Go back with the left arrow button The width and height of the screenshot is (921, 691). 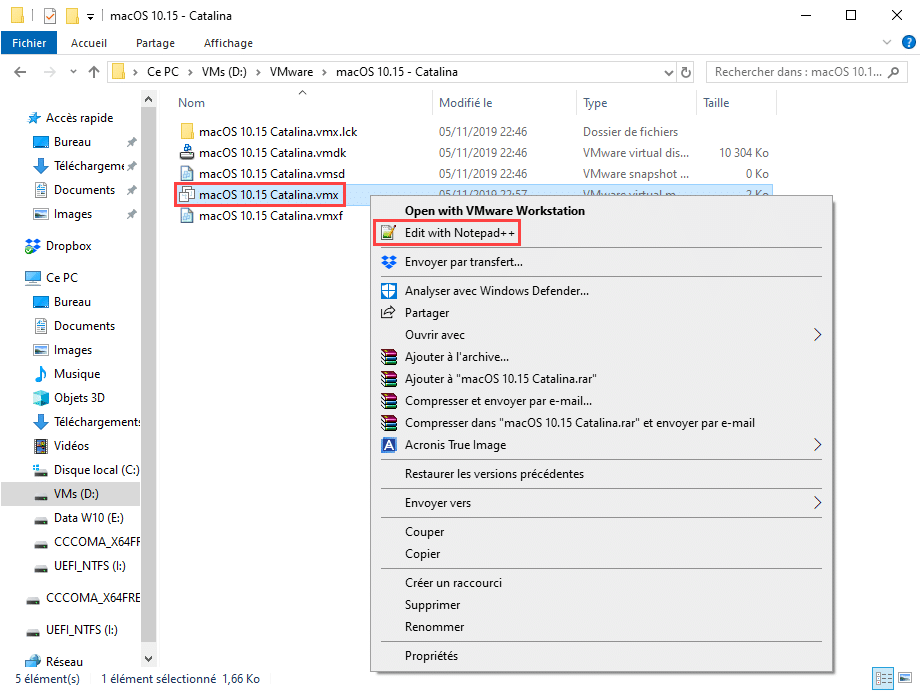point(20,72)
